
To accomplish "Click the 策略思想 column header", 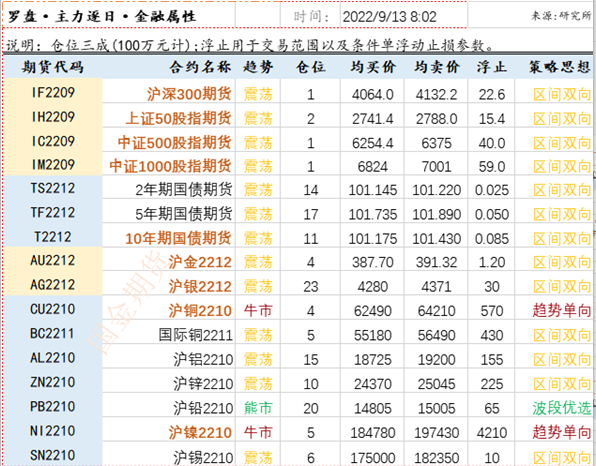I will coord(559,67).
